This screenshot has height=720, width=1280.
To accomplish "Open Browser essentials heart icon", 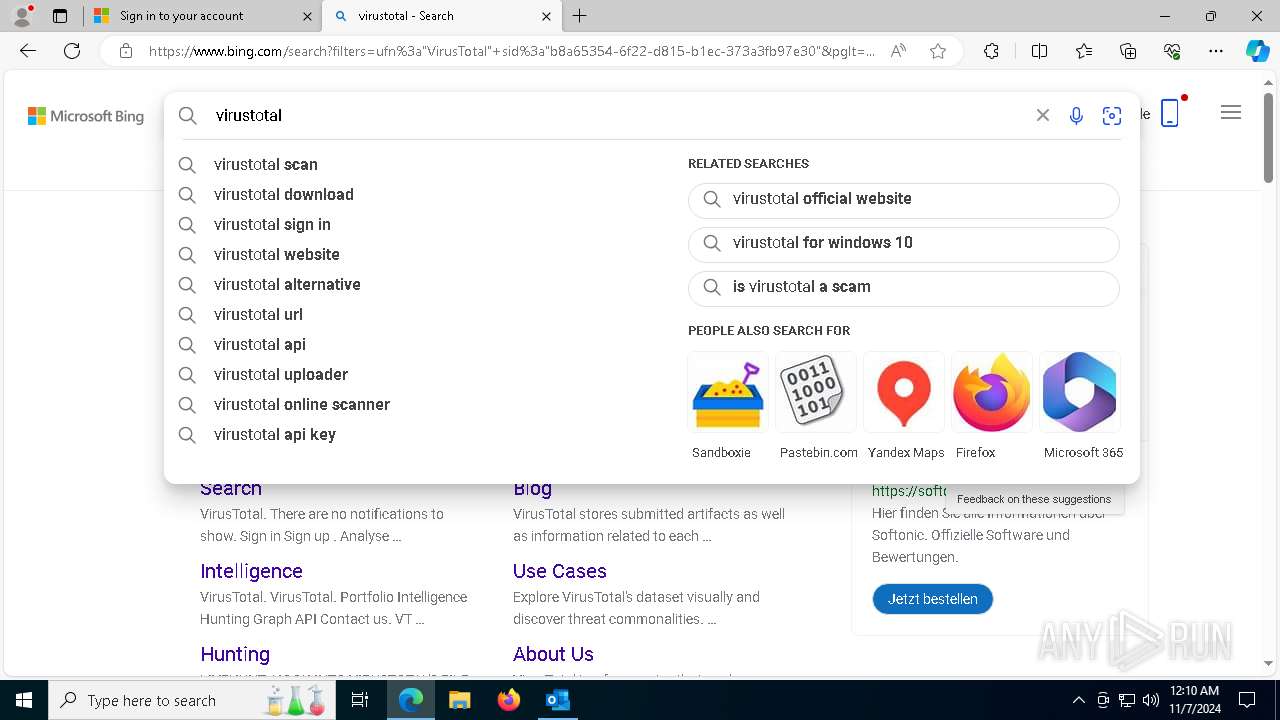I will coord(1172,51).
